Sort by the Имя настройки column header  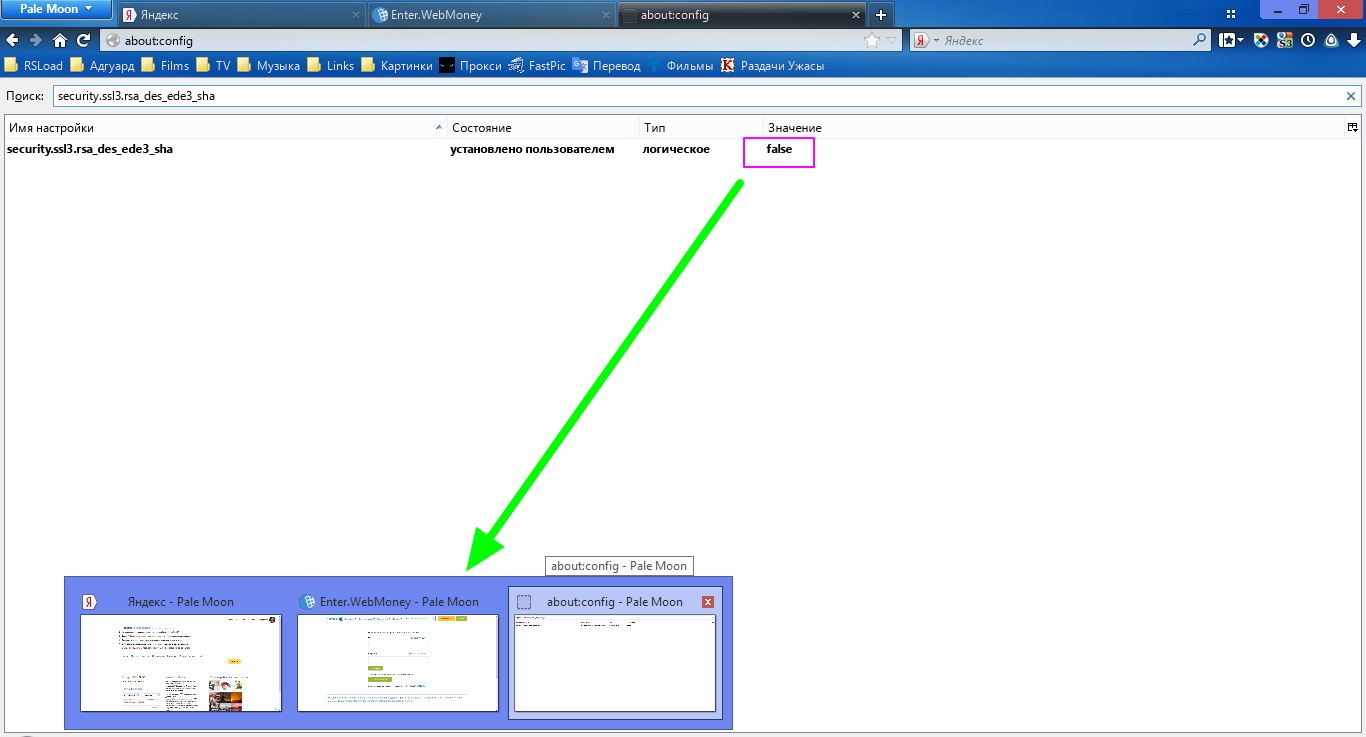point(220,128)
